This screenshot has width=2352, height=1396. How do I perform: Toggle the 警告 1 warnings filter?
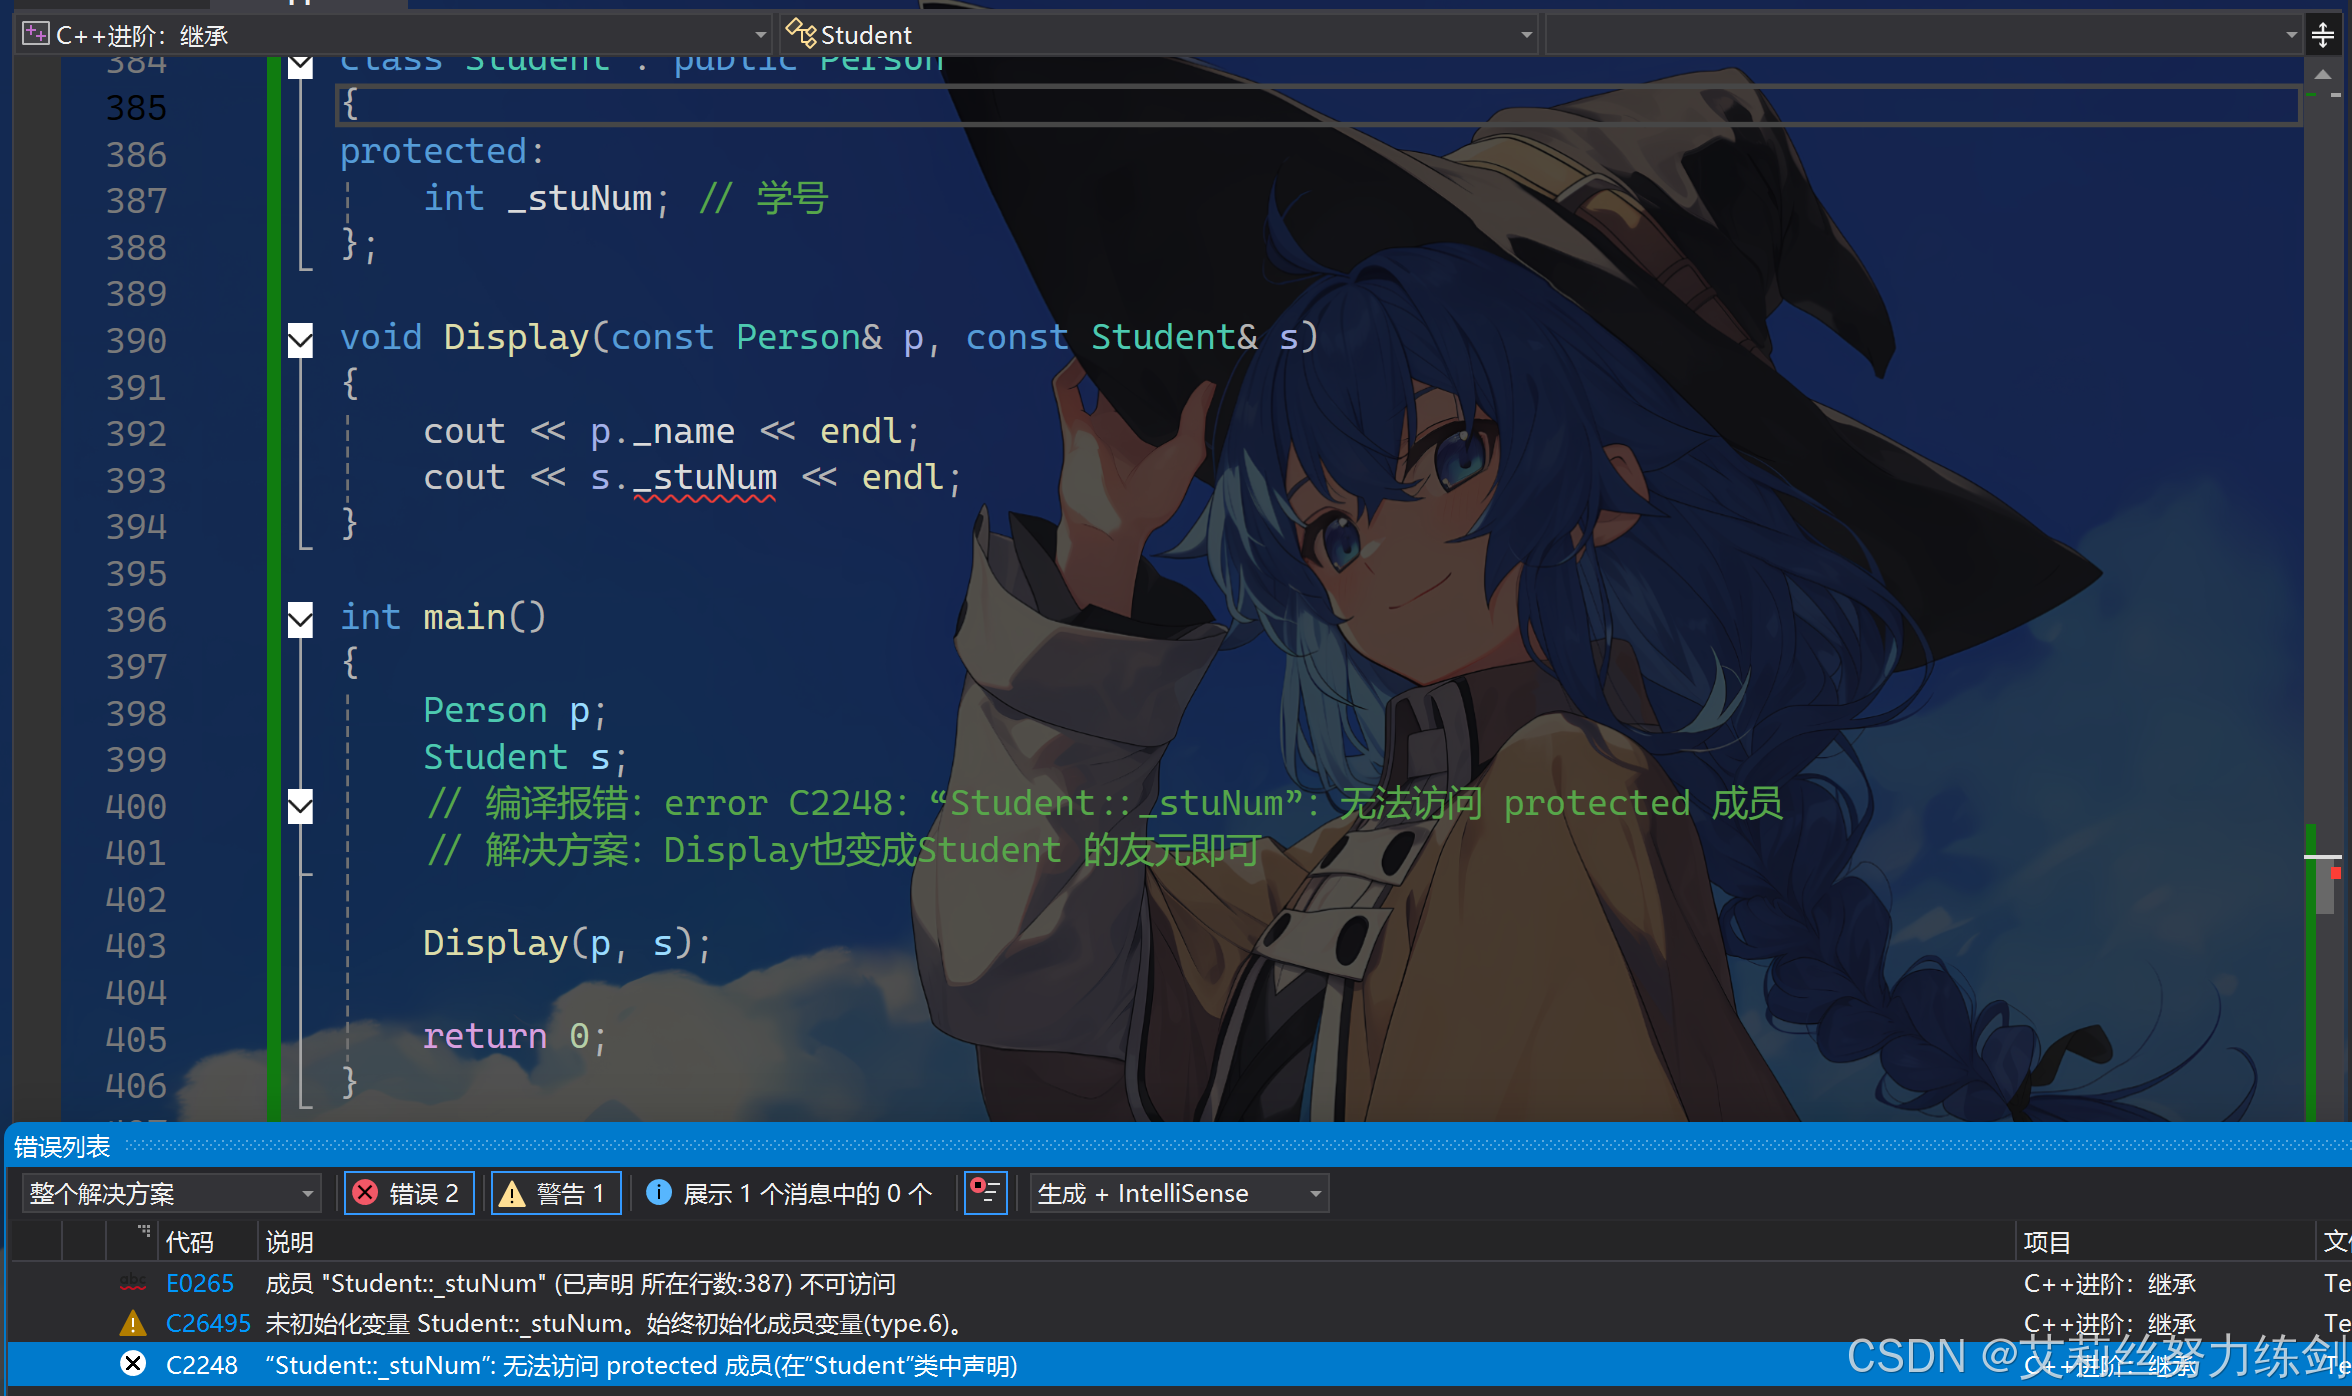click(x=556, y=1193)
